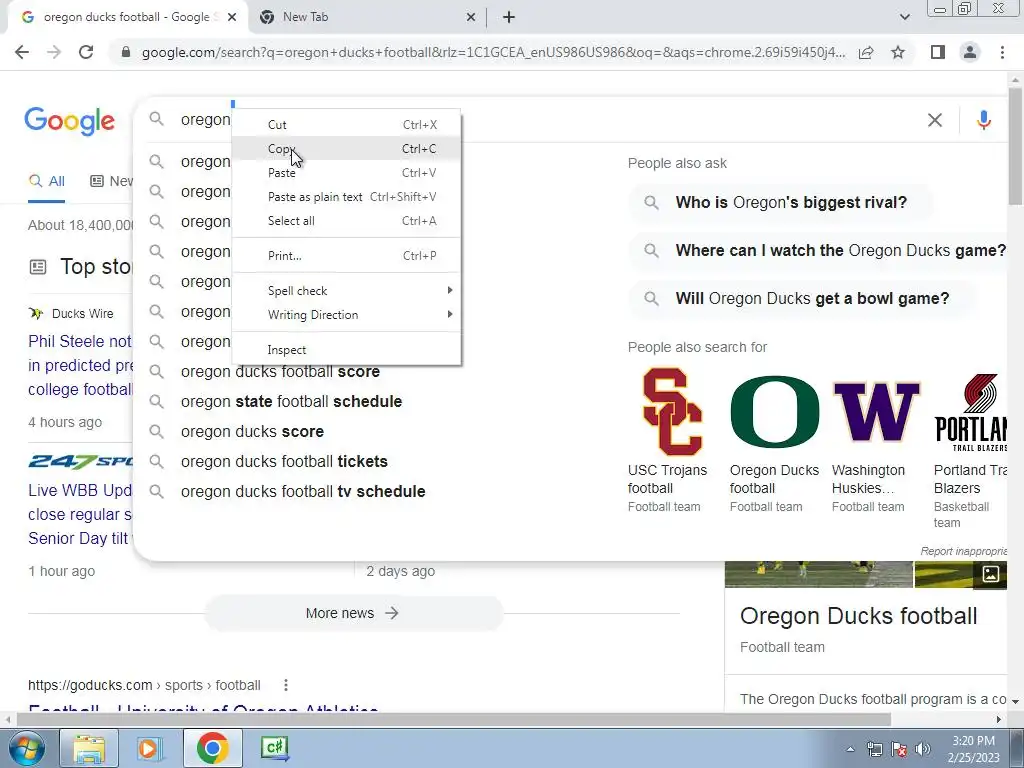
Task: Choose Select all in context menu
Action: pos(346,221)
